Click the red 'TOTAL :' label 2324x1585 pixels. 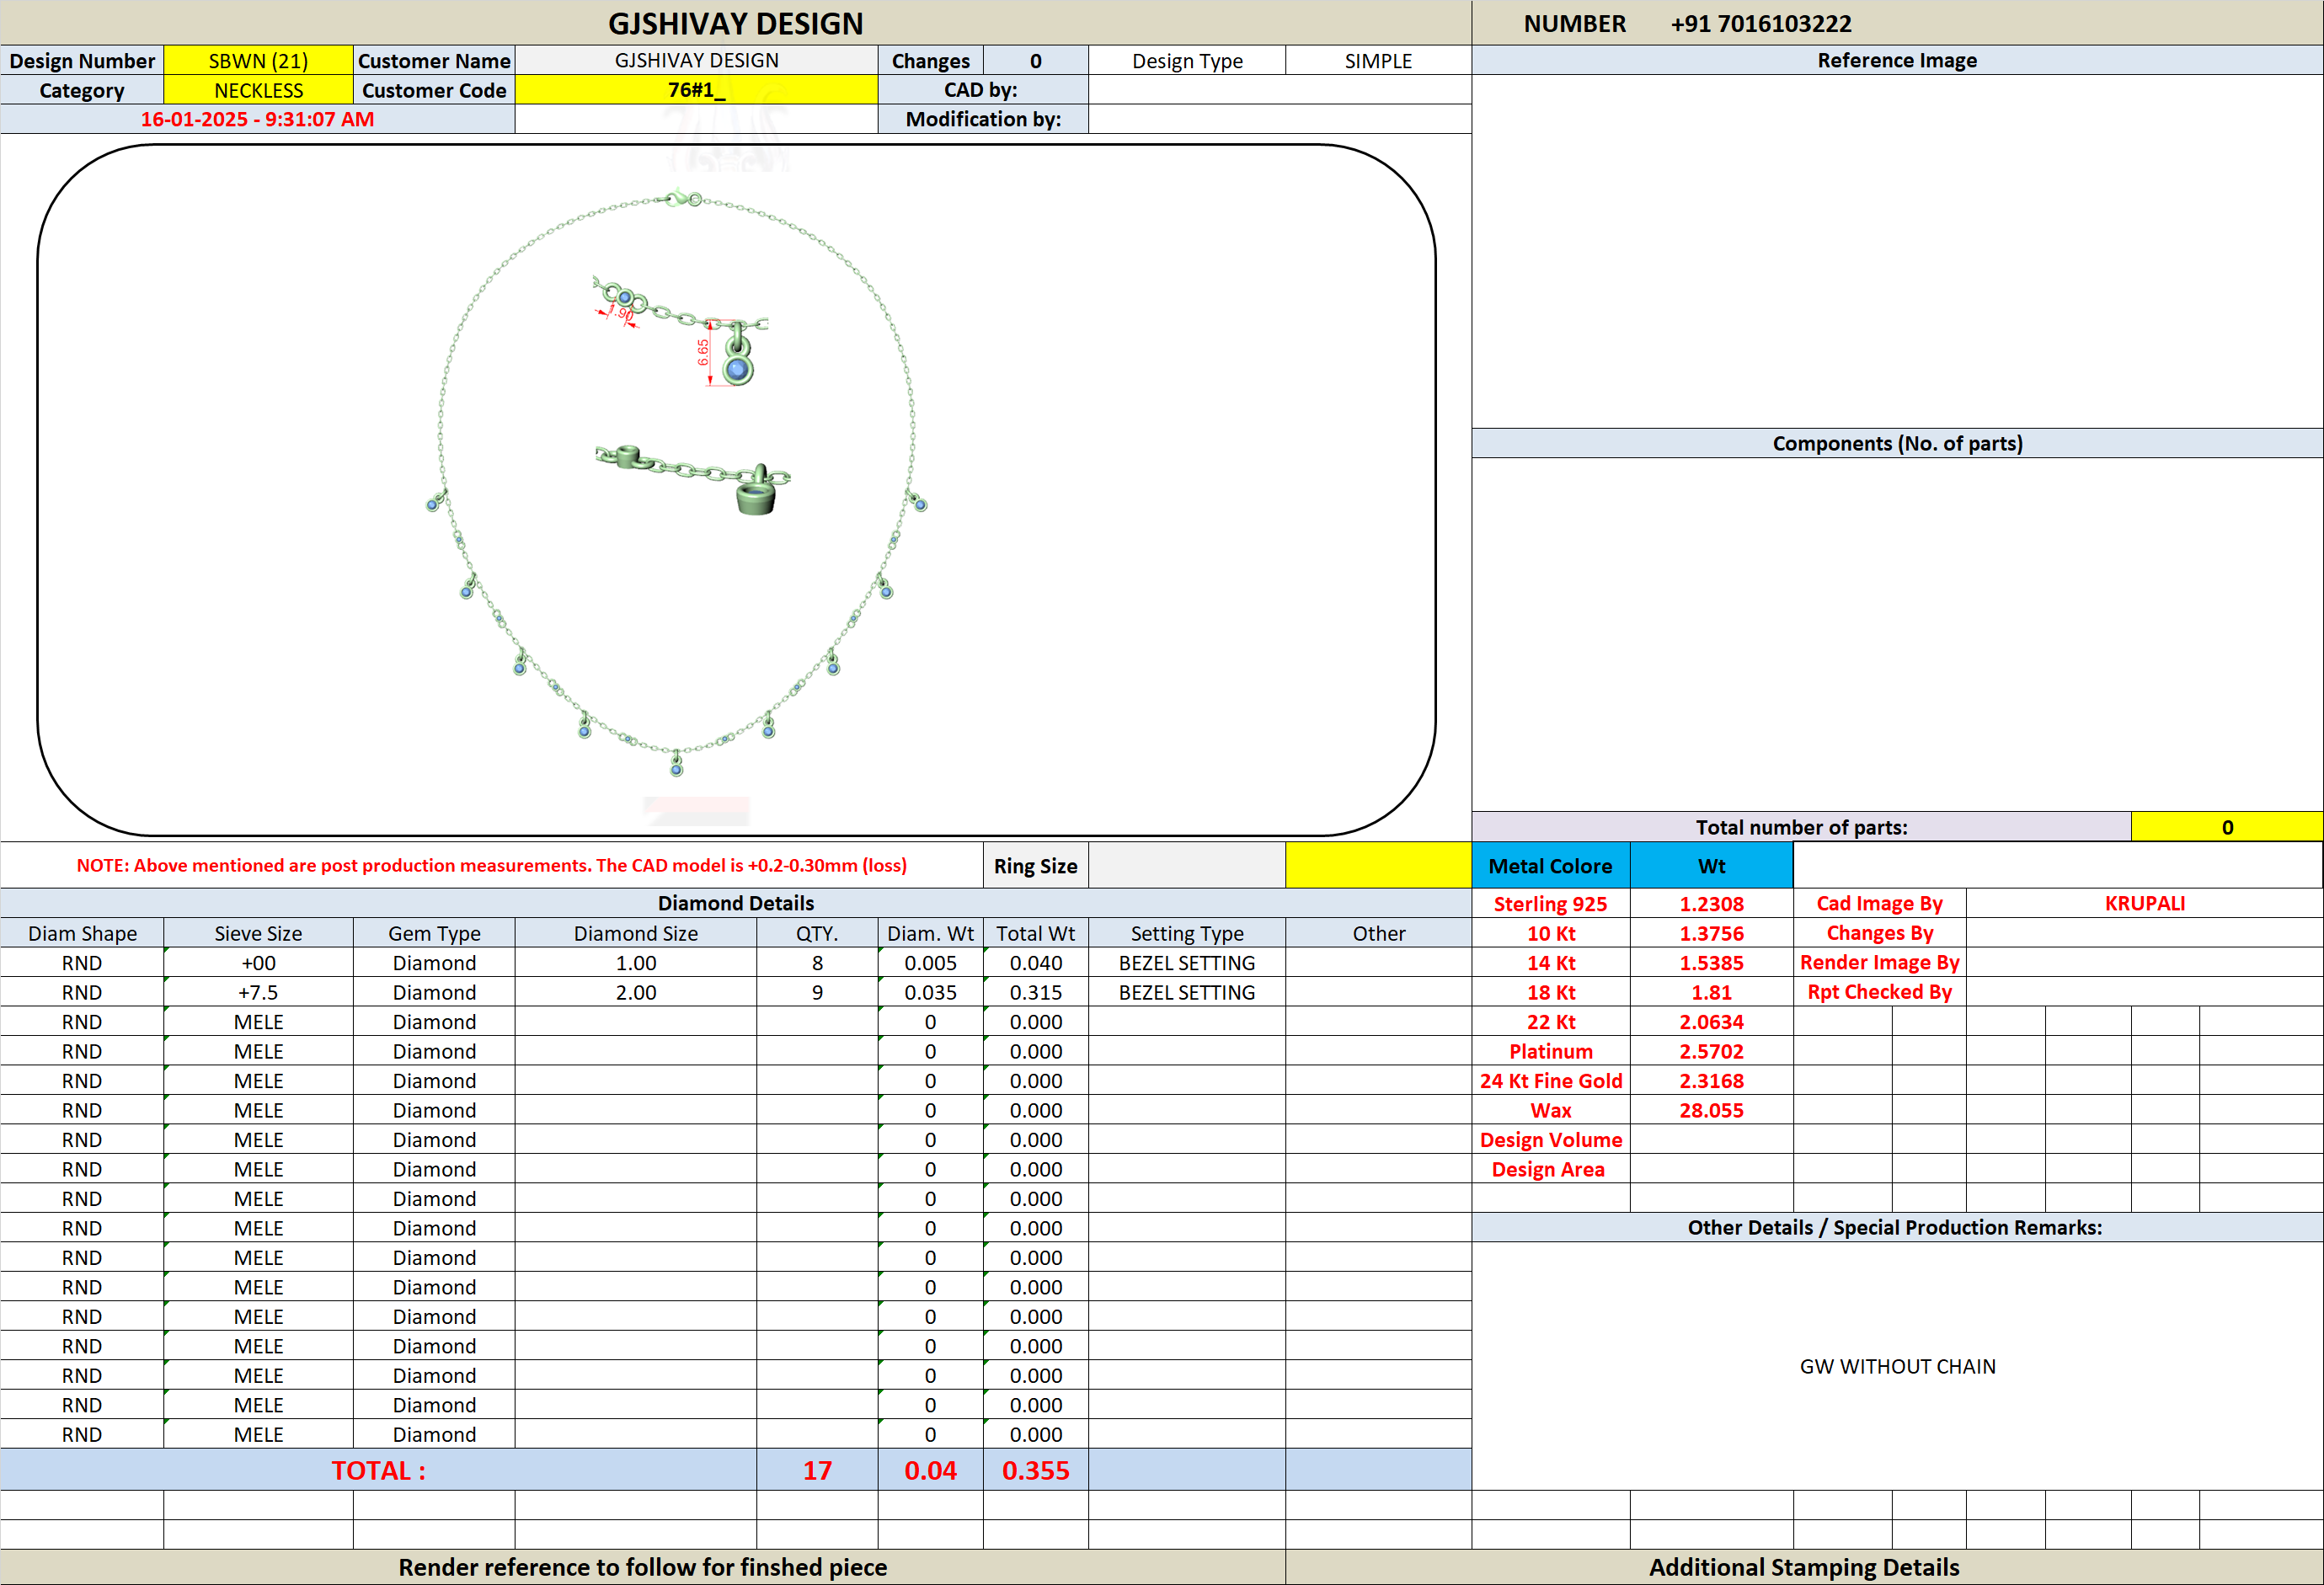[x=378, y=1471]
